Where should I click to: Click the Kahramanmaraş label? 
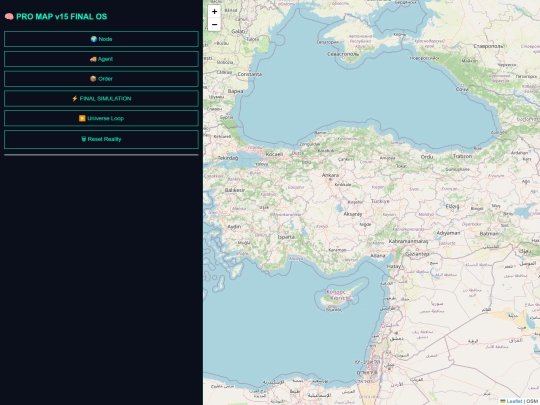[408, 241]
